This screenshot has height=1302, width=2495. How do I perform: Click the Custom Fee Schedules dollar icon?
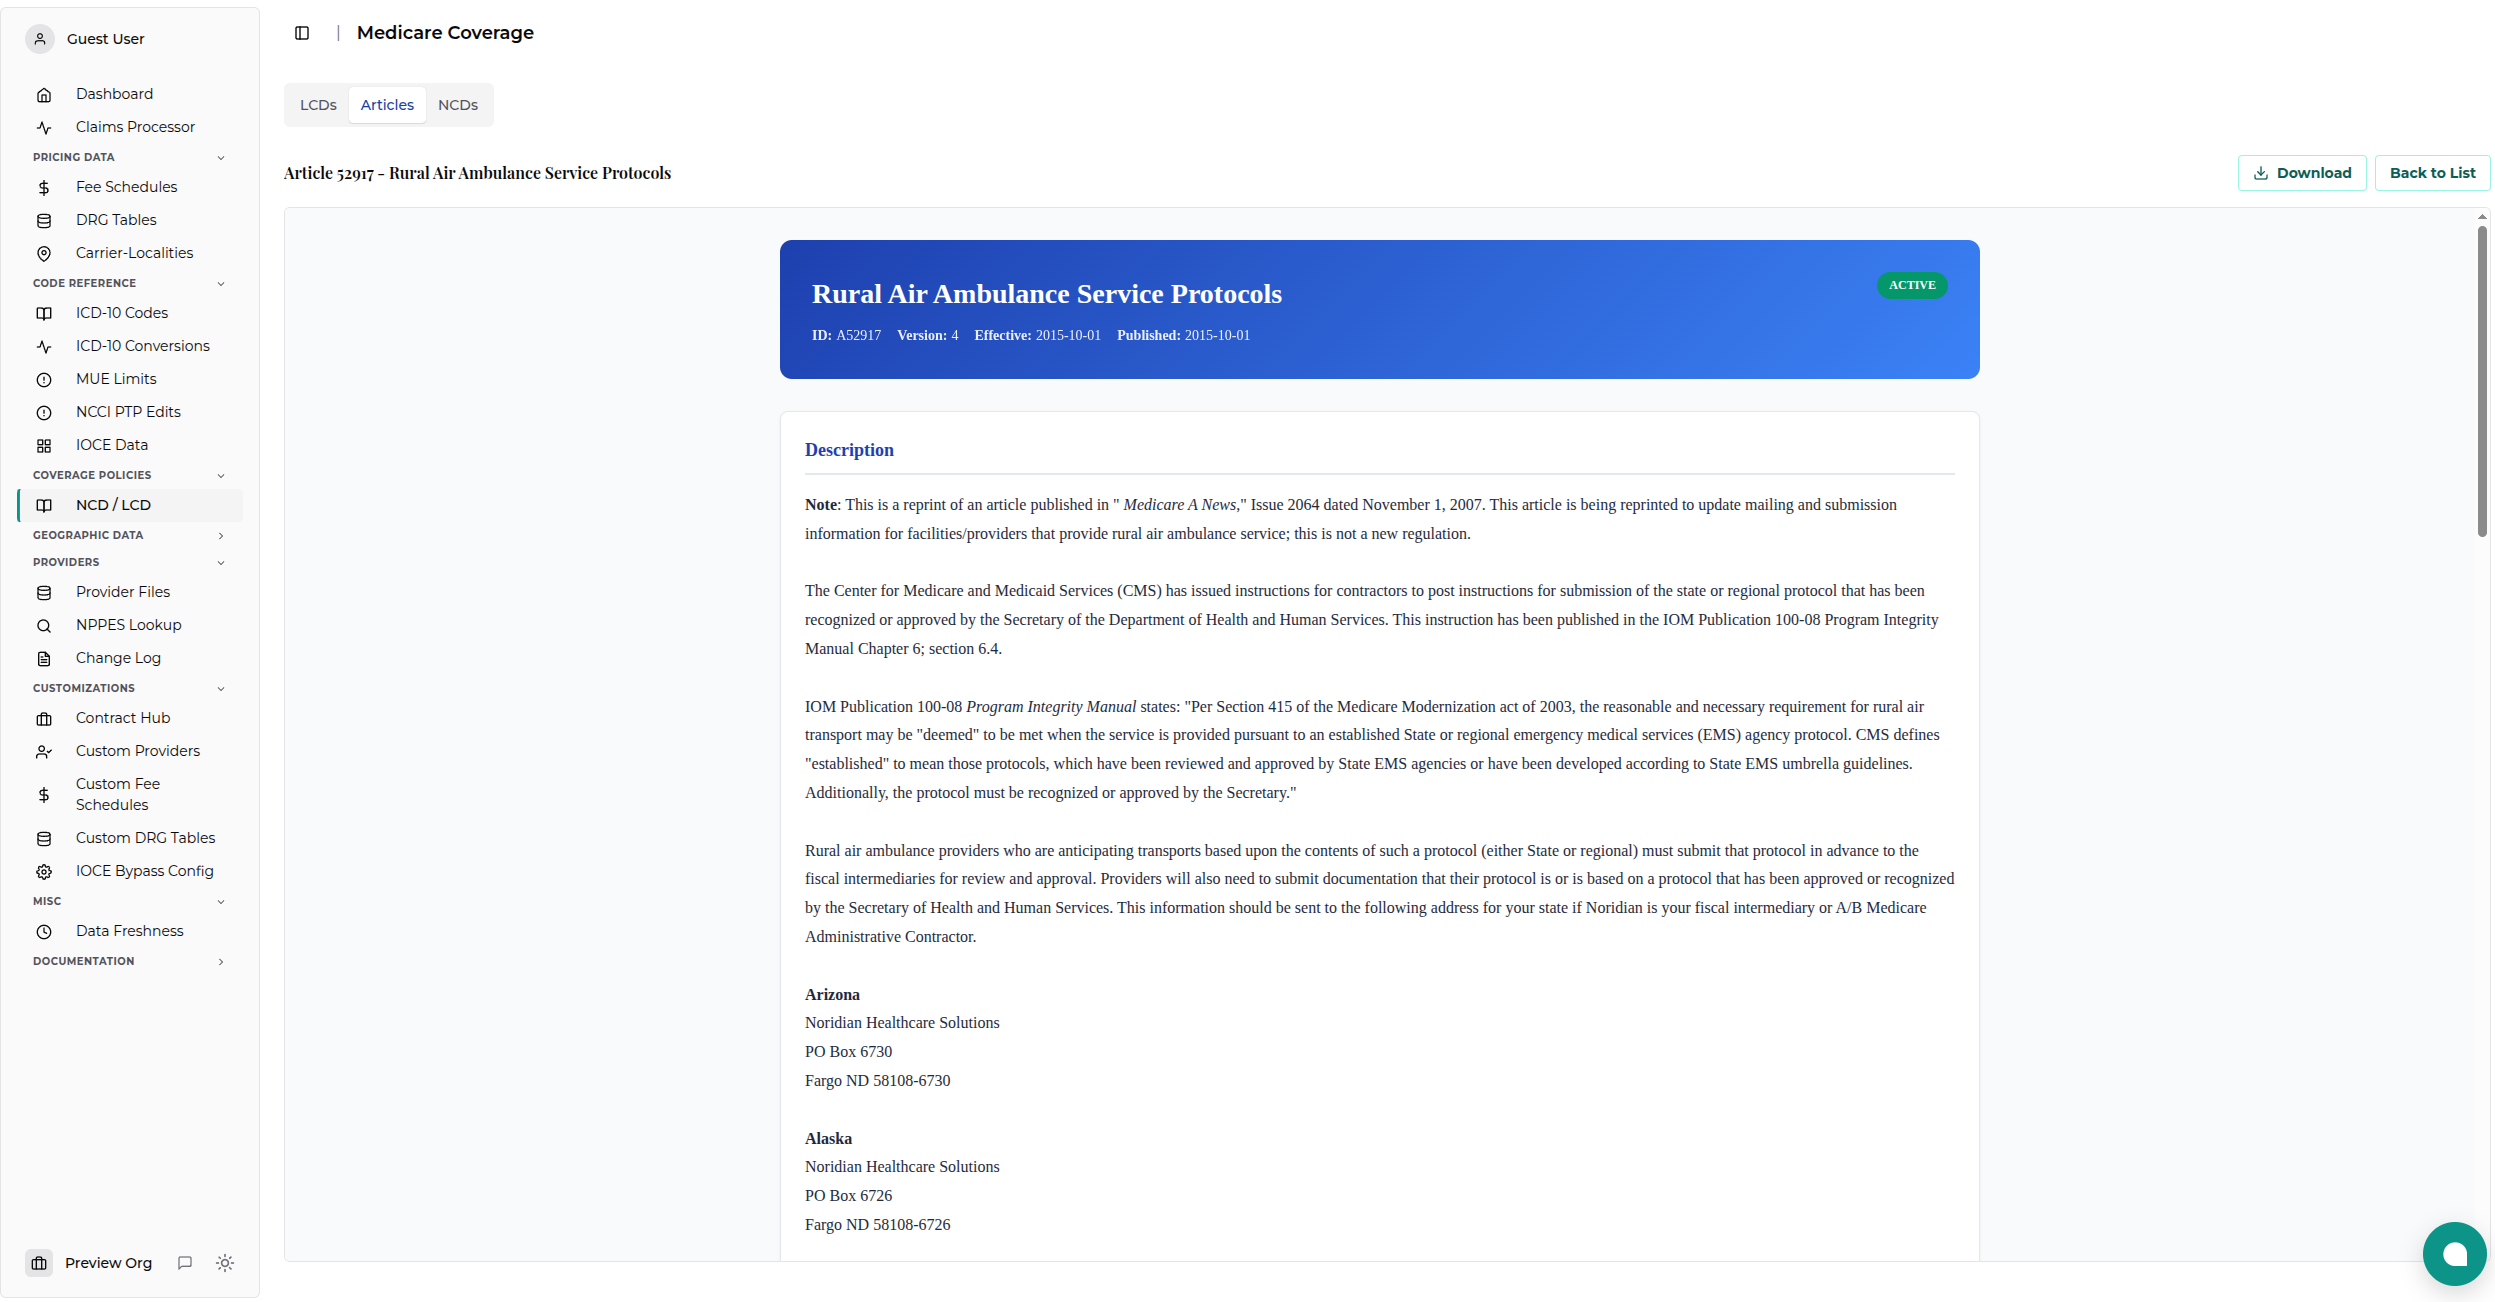click(44, 795)
